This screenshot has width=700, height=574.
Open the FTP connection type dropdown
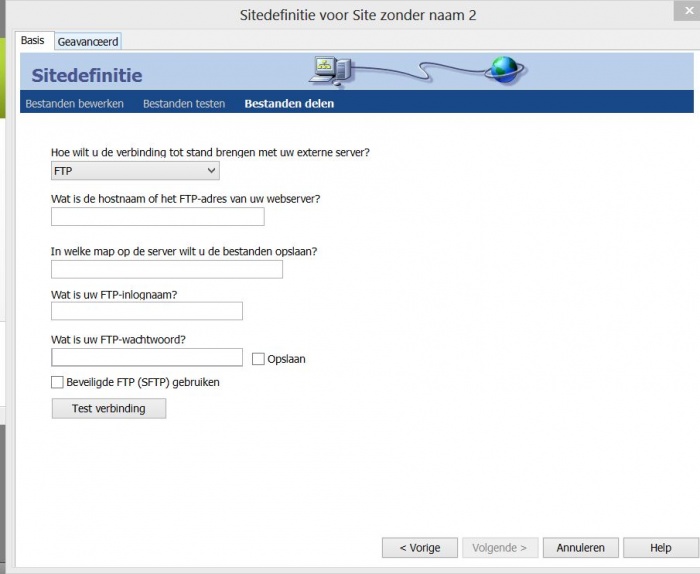coord(135,171)
